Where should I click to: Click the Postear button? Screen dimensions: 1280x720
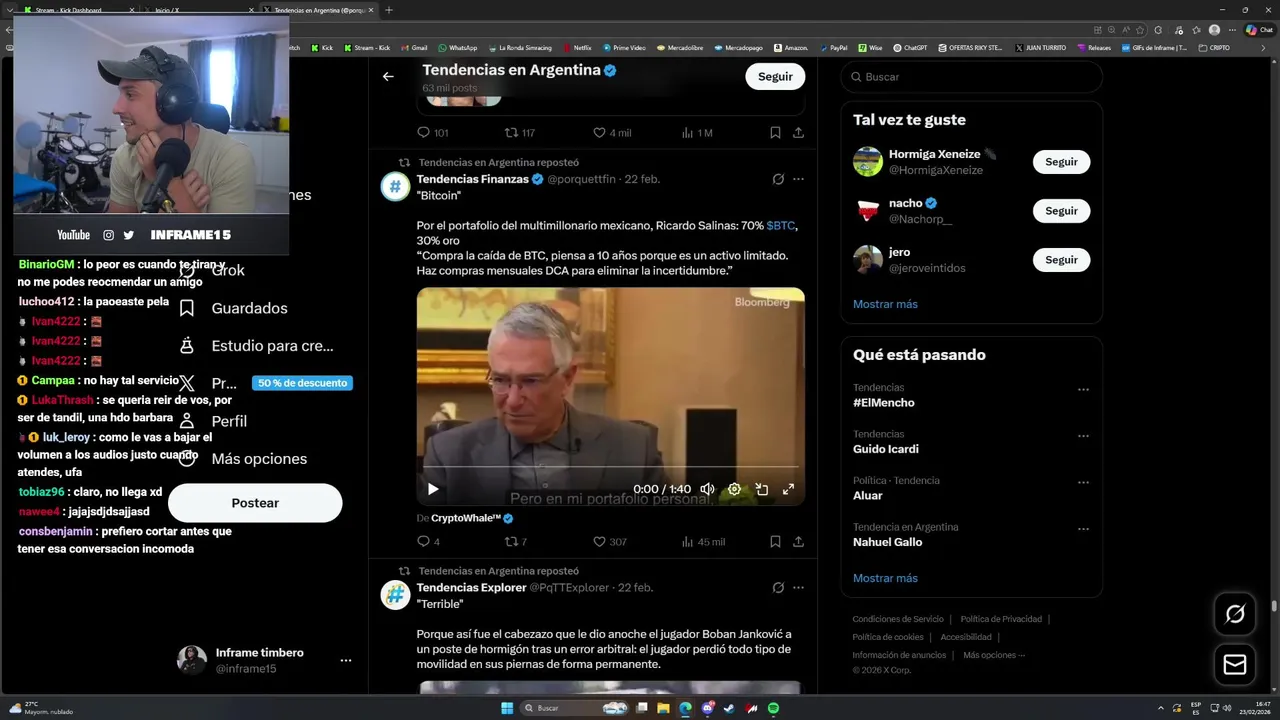point(255,503)
